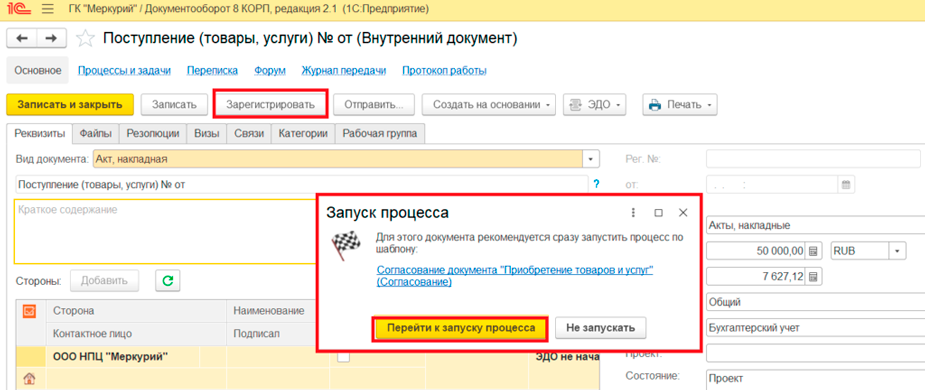Click Перейти к запуску процесса button
This screenshot has width=925, height=390.
point(460,328)
